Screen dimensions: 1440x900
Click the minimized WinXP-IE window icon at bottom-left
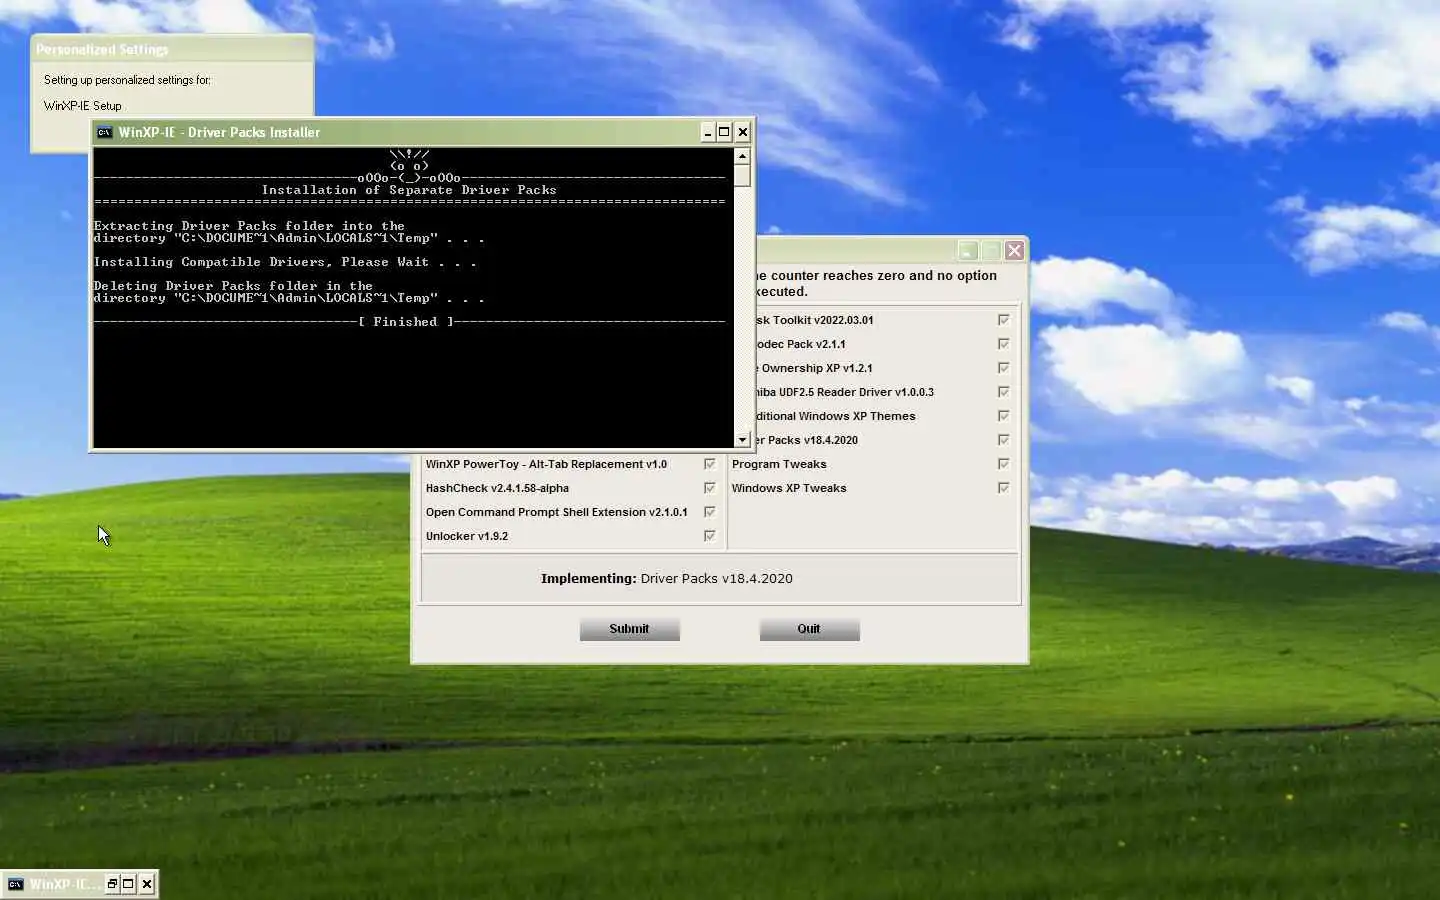[15, 884]
